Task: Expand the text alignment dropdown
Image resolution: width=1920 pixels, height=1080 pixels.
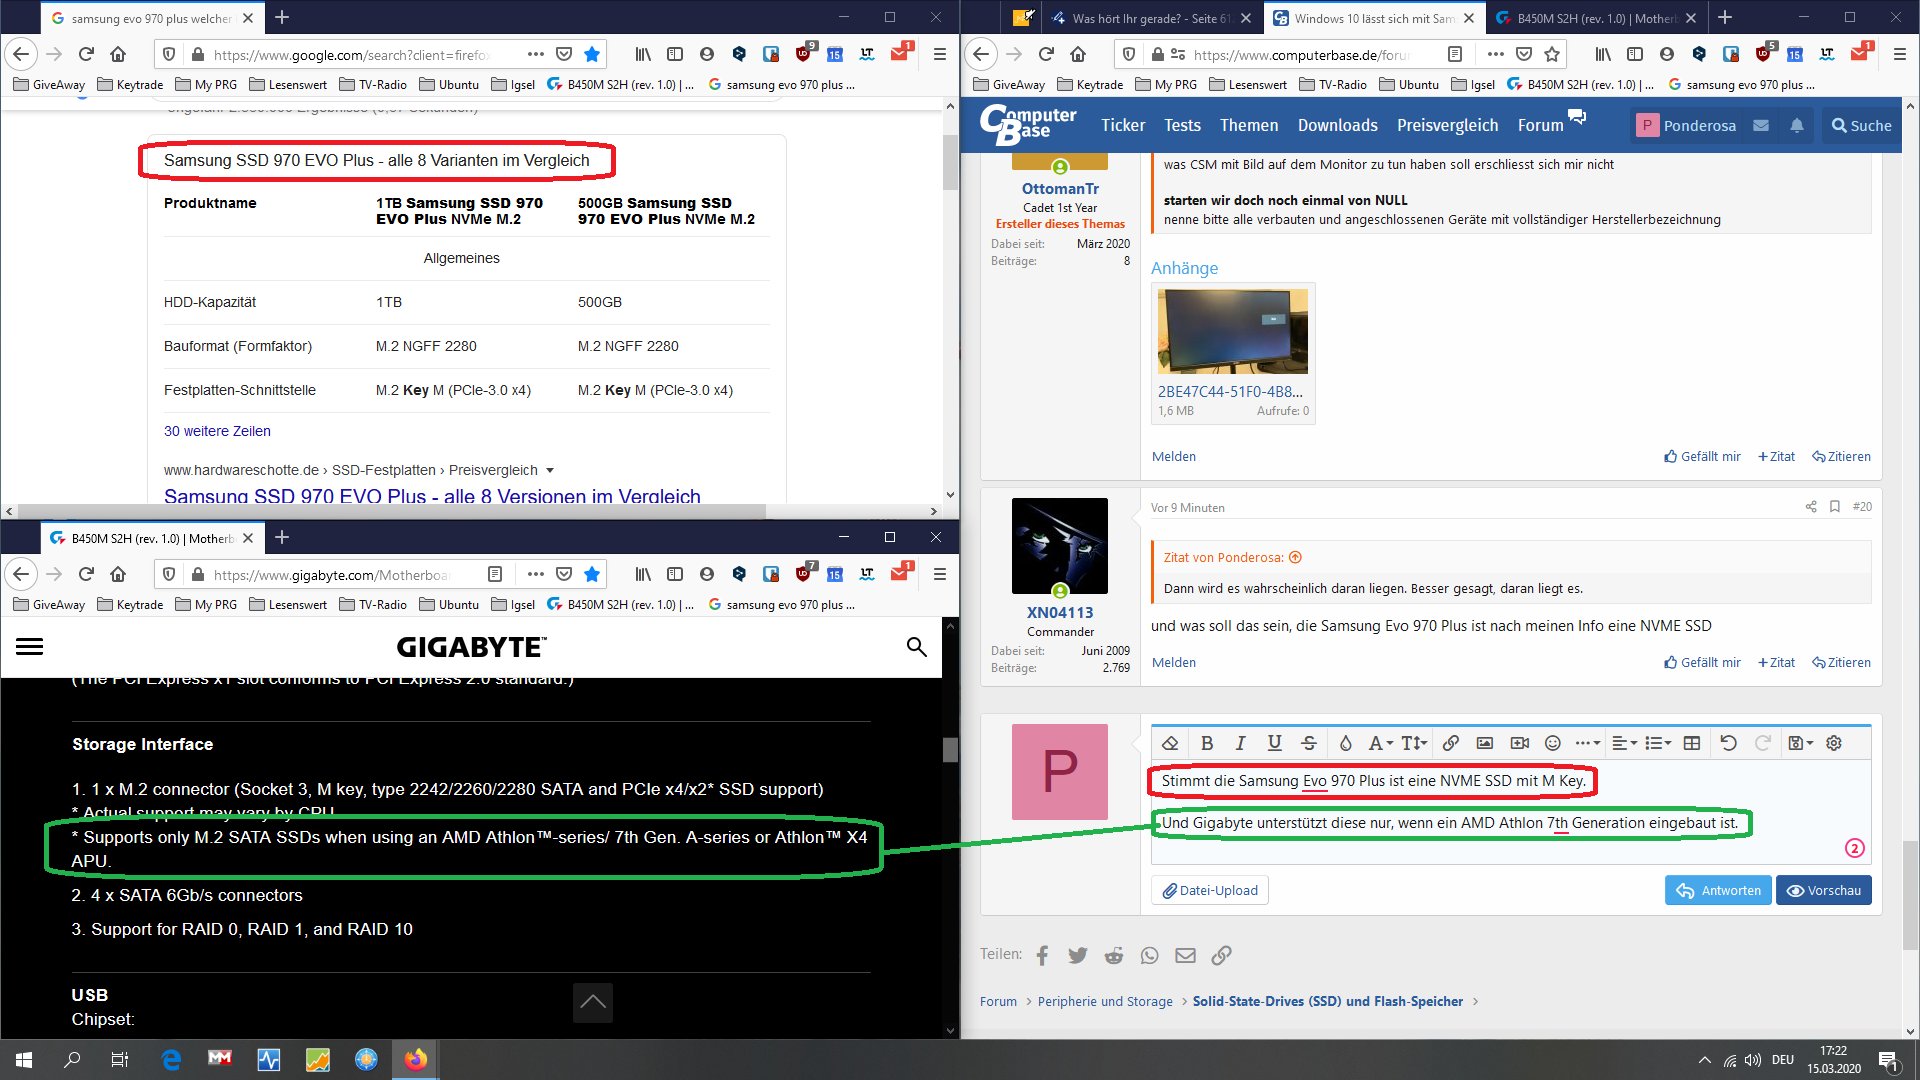Action: 1624,743
